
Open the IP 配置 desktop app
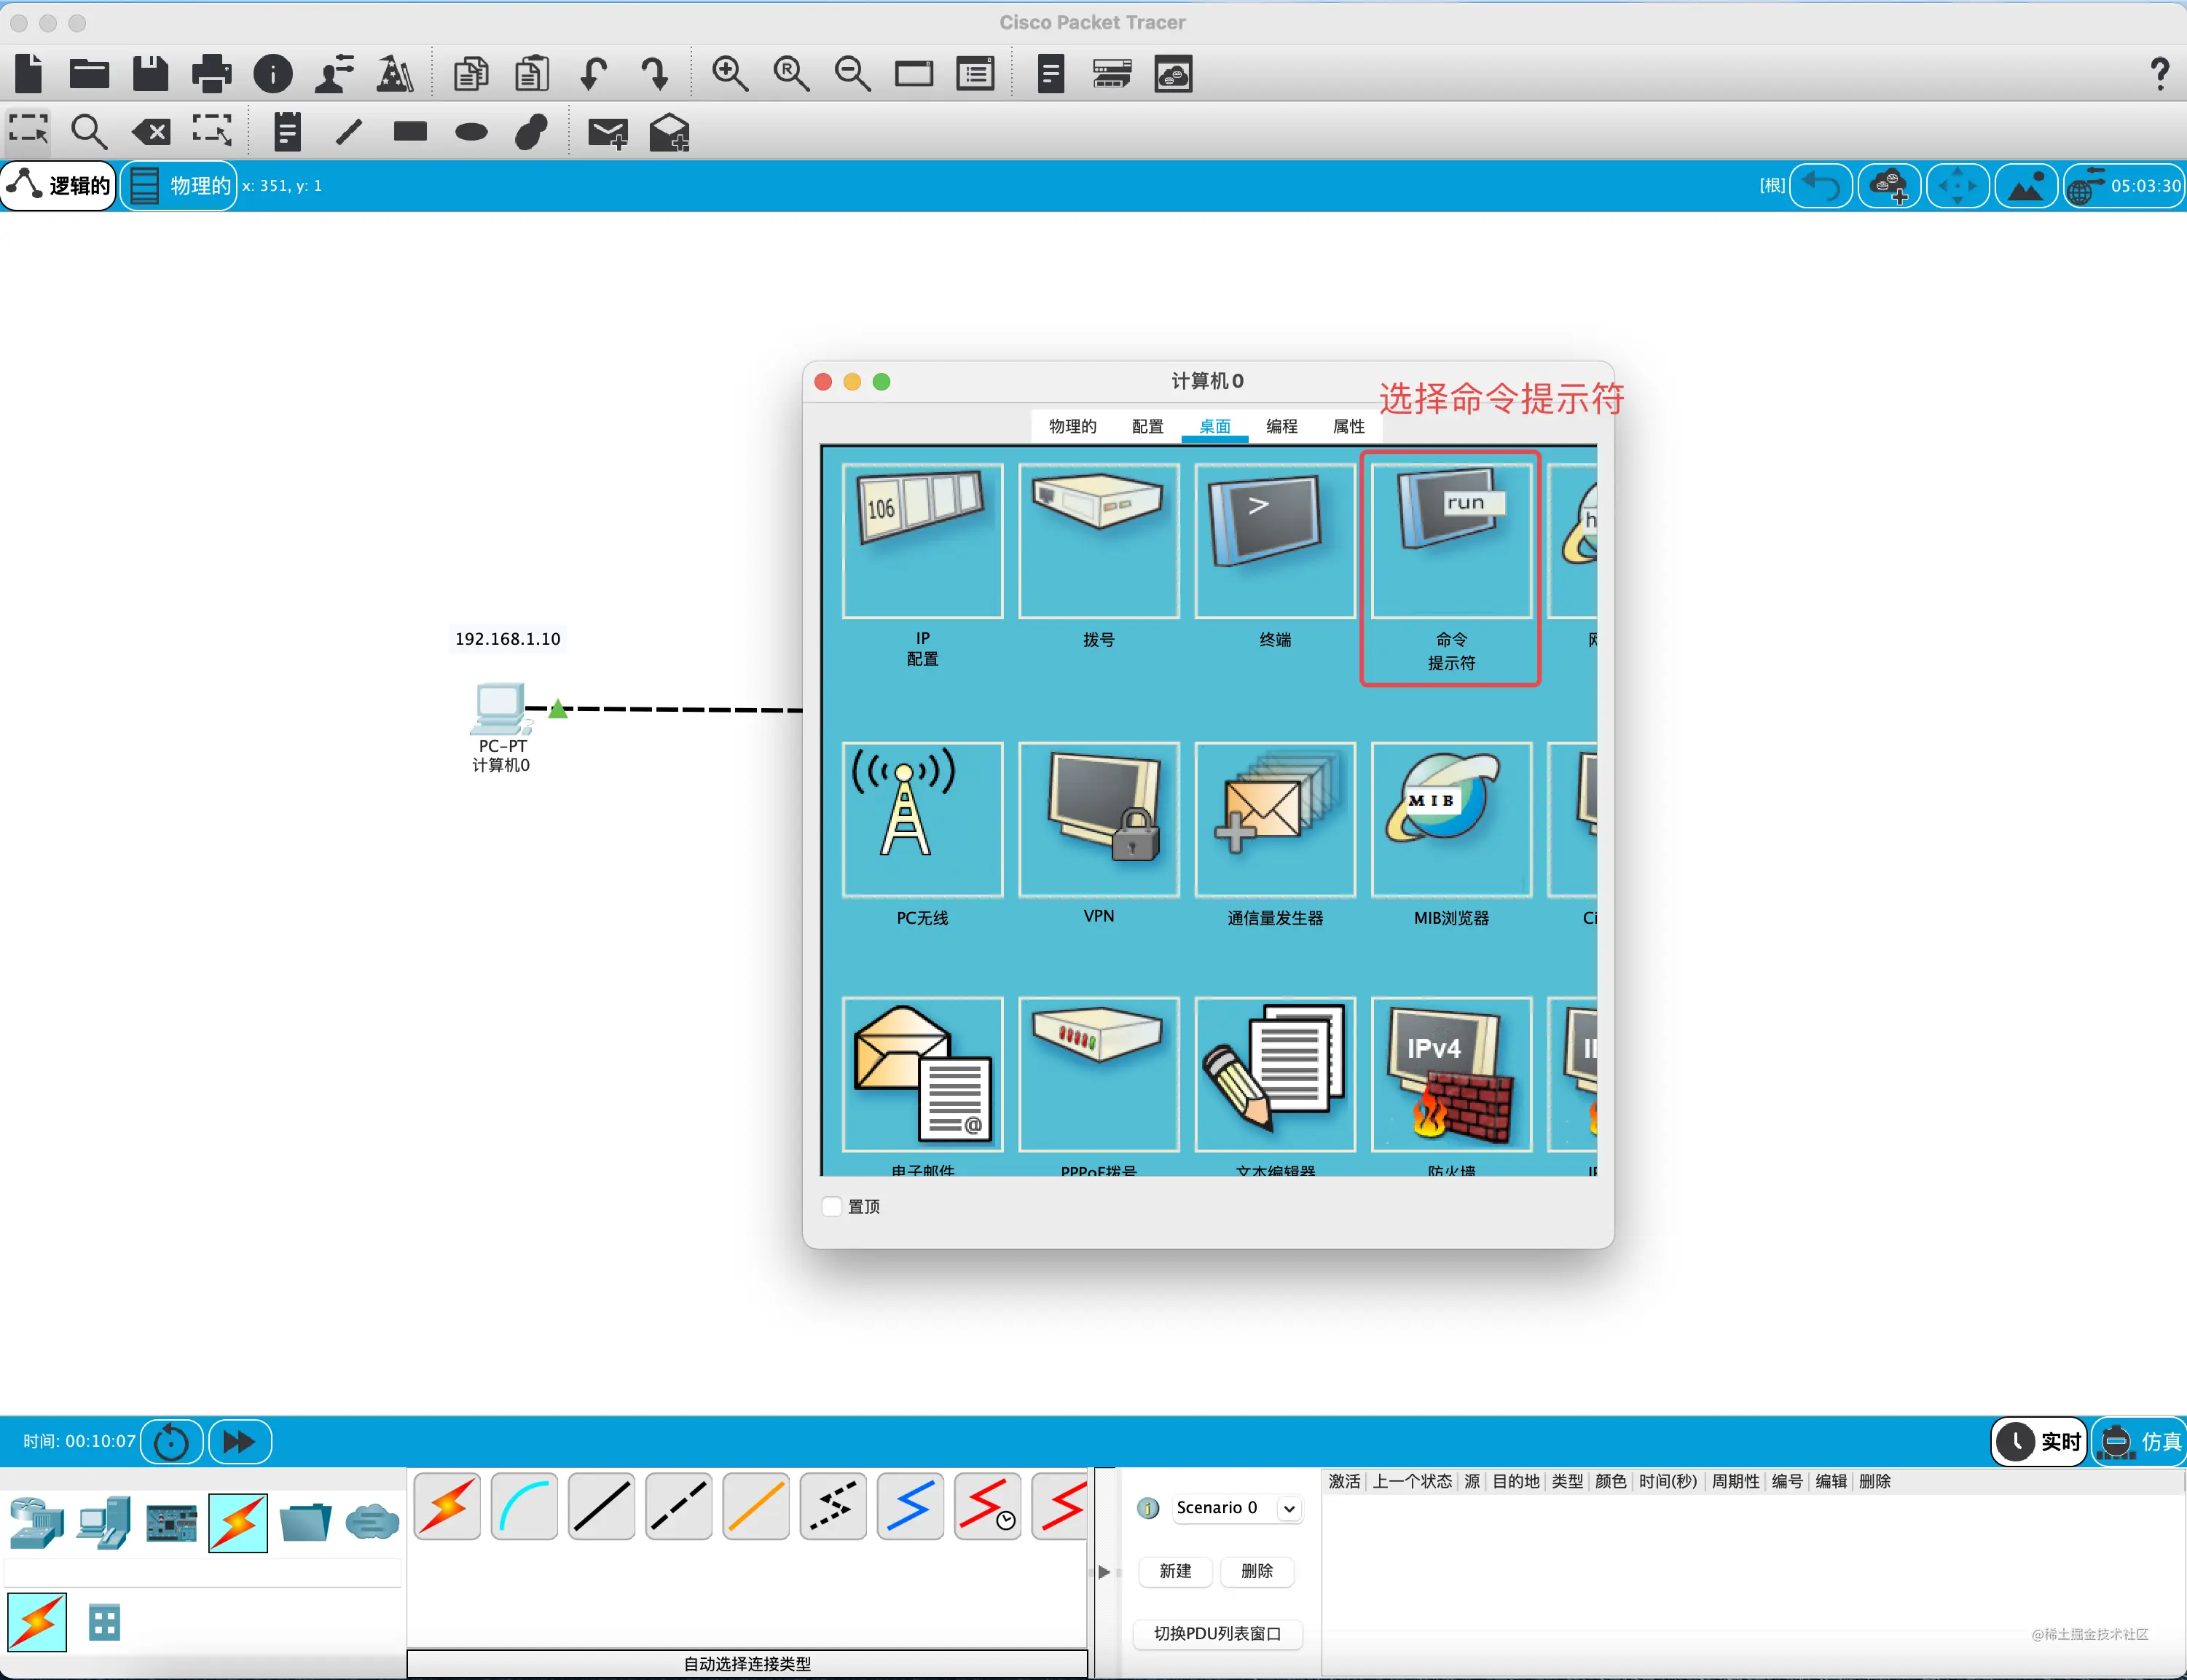pyautogui.click(x=922, y=540)
